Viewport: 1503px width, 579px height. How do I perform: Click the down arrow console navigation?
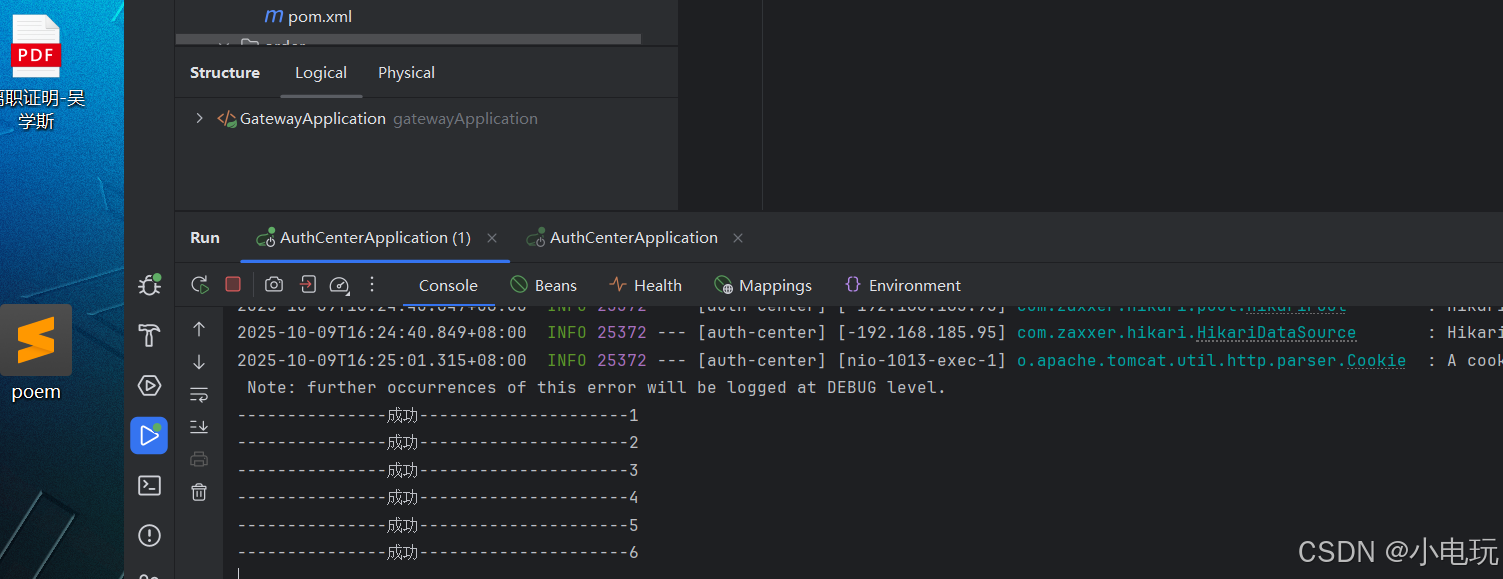199,362
